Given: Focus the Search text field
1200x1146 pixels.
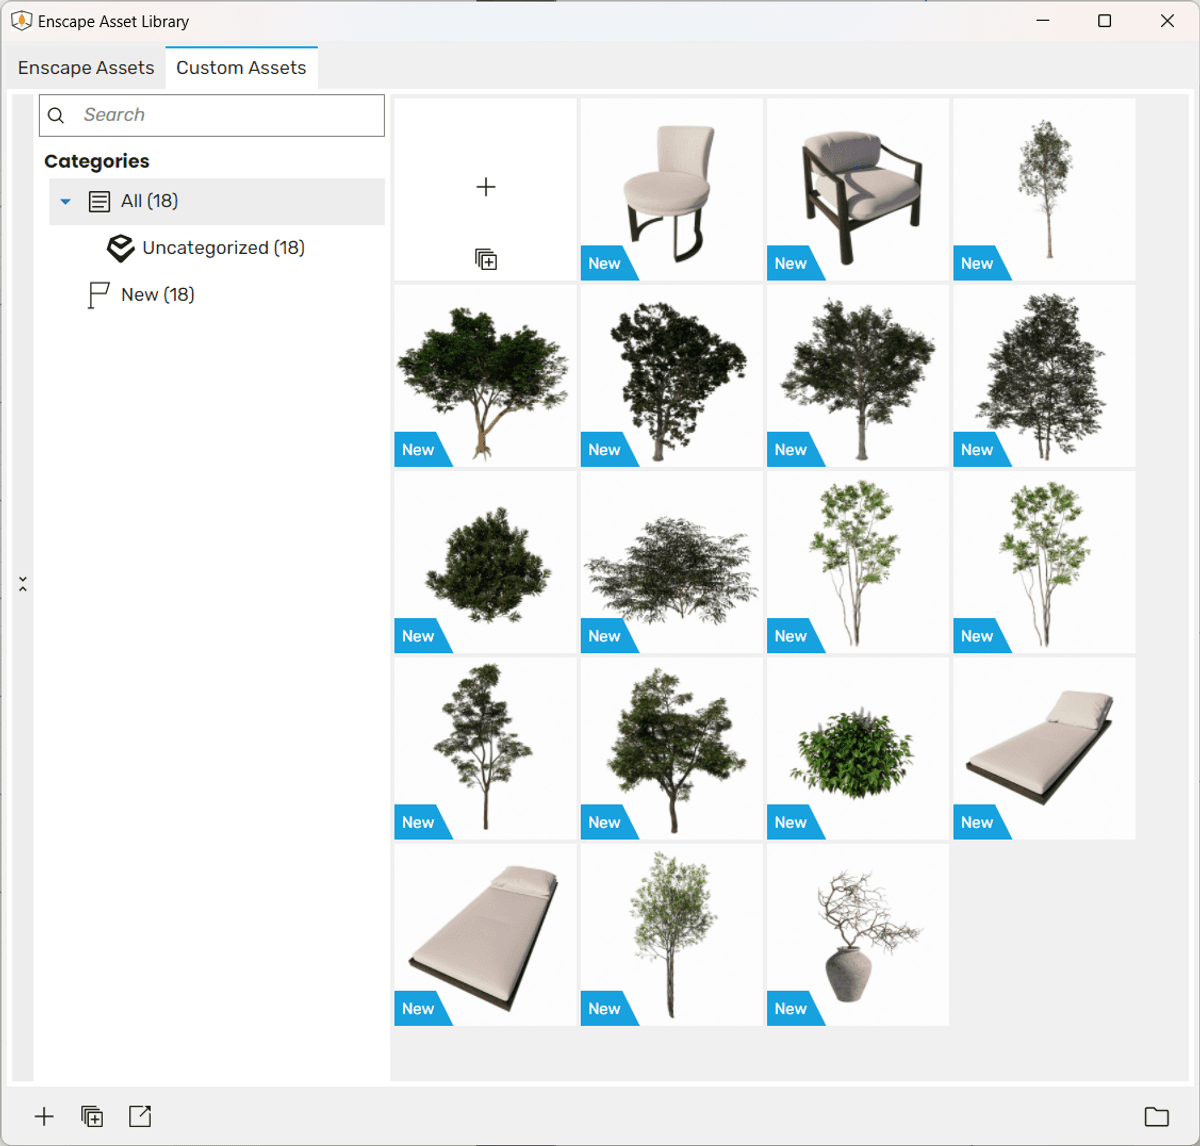Looking at the screenshot, I should tap(212, 115).
